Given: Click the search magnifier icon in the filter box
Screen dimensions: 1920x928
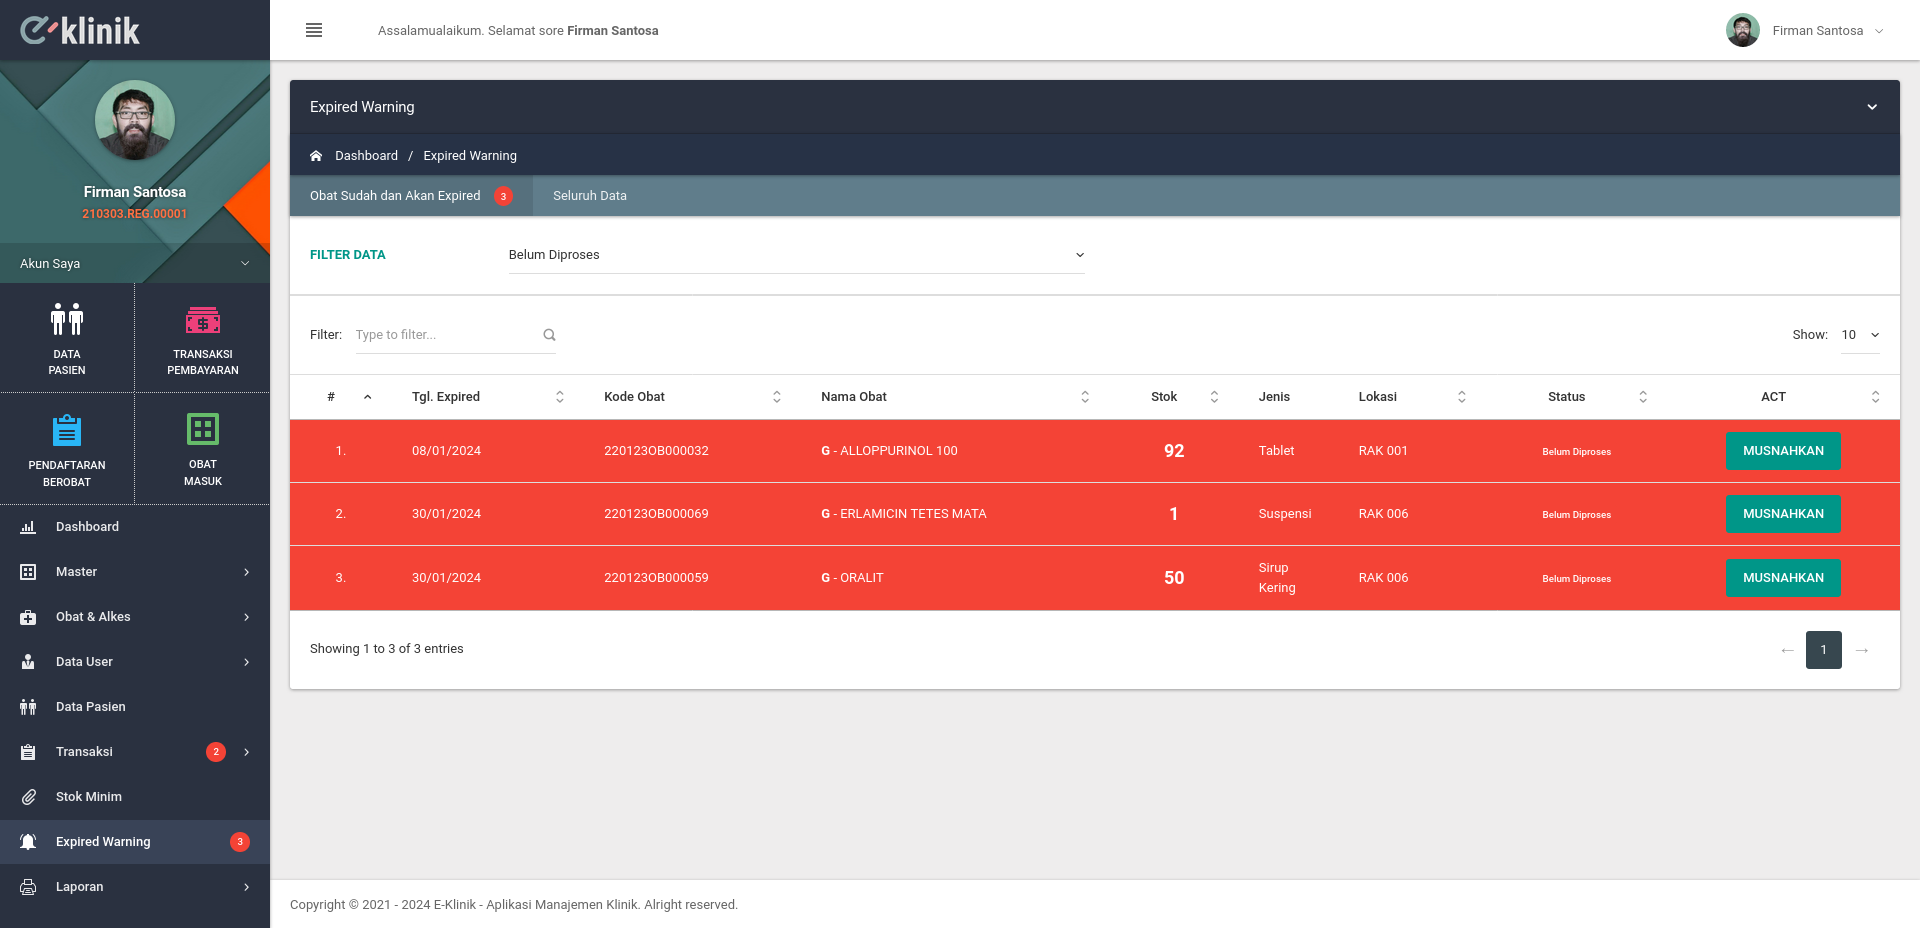Looking at the screenshot, I should [549, 335].
